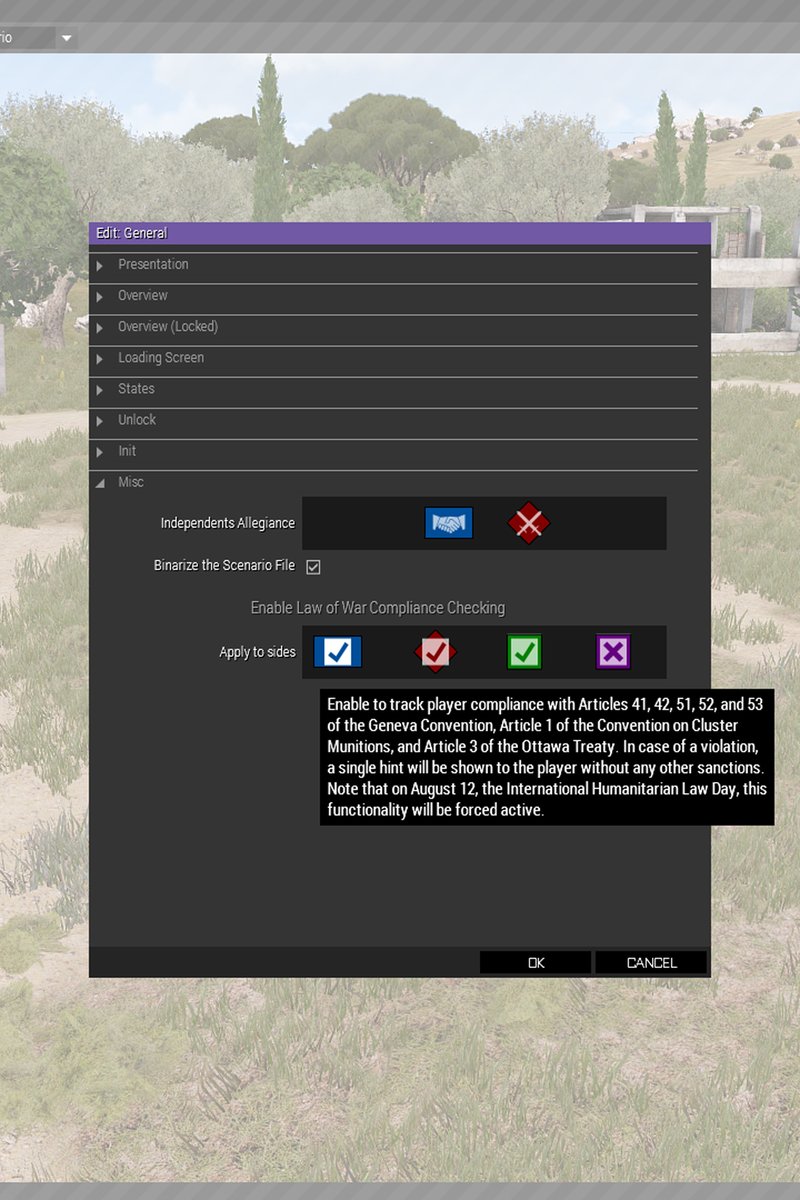This screenshot has height=1200, width=800.
Task: Click the Overview (Locked) section label
Action: pyautogui.click(x=168, y=327)
